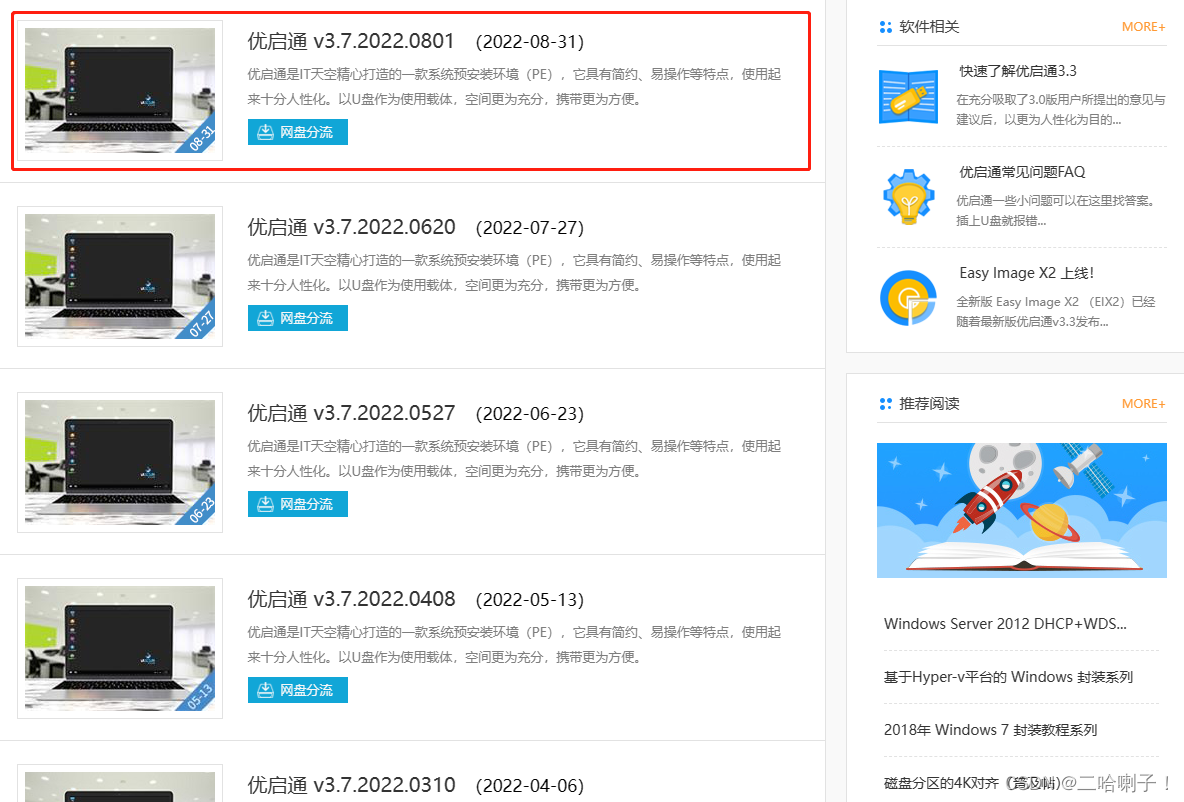Open the 优启通 v3.7.2022.0408 title link
The height and width of the screenshot is (802, 1184).
351,599
